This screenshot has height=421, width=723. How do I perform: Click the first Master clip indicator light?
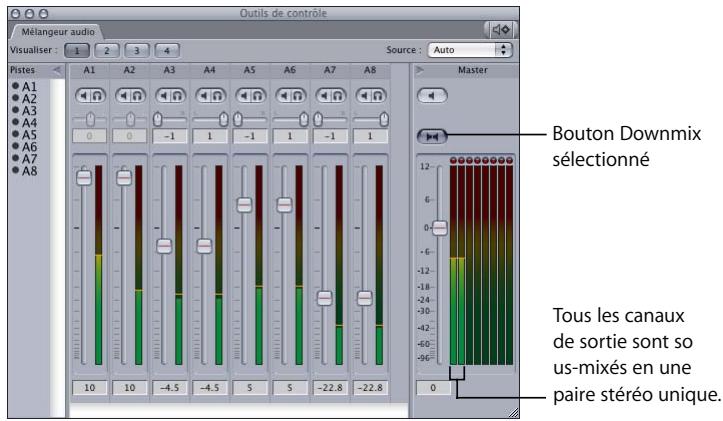tap(454, 160)
